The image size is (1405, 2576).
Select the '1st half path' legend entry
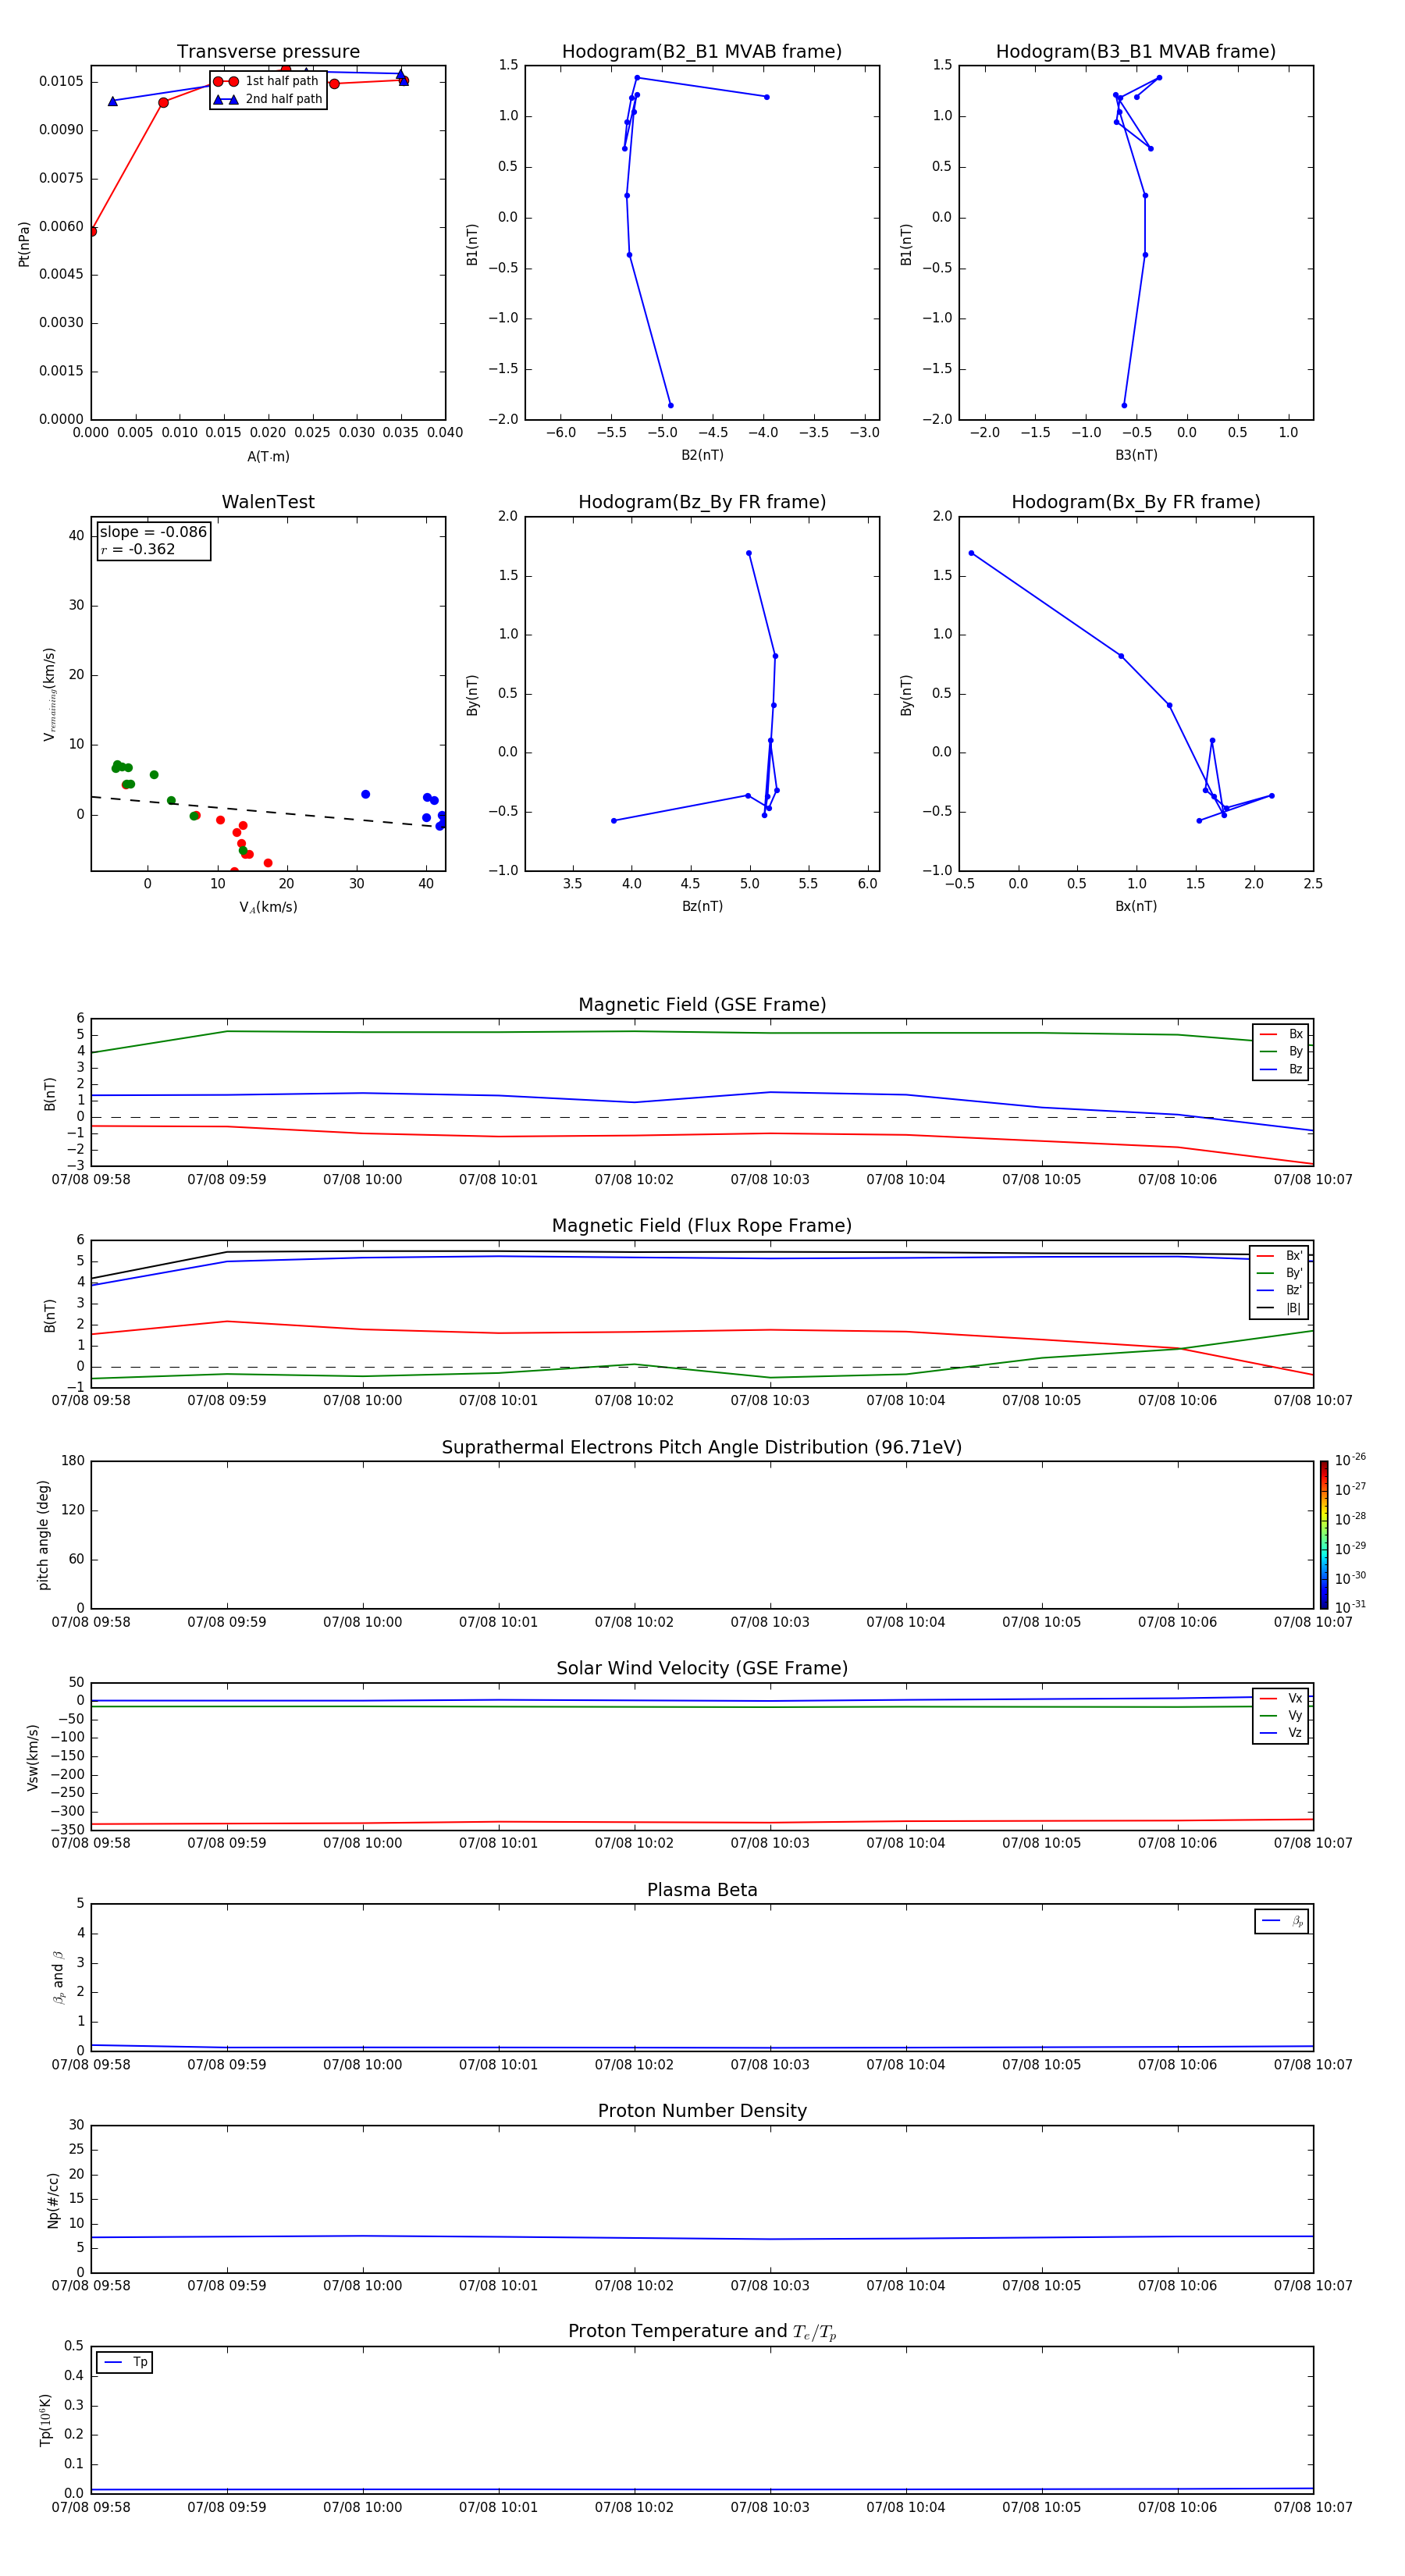[267, 81]
